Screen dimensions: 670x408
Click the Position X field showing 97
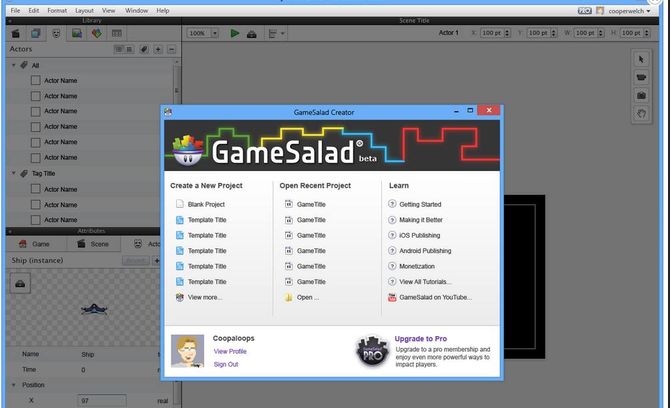(102, 401)
